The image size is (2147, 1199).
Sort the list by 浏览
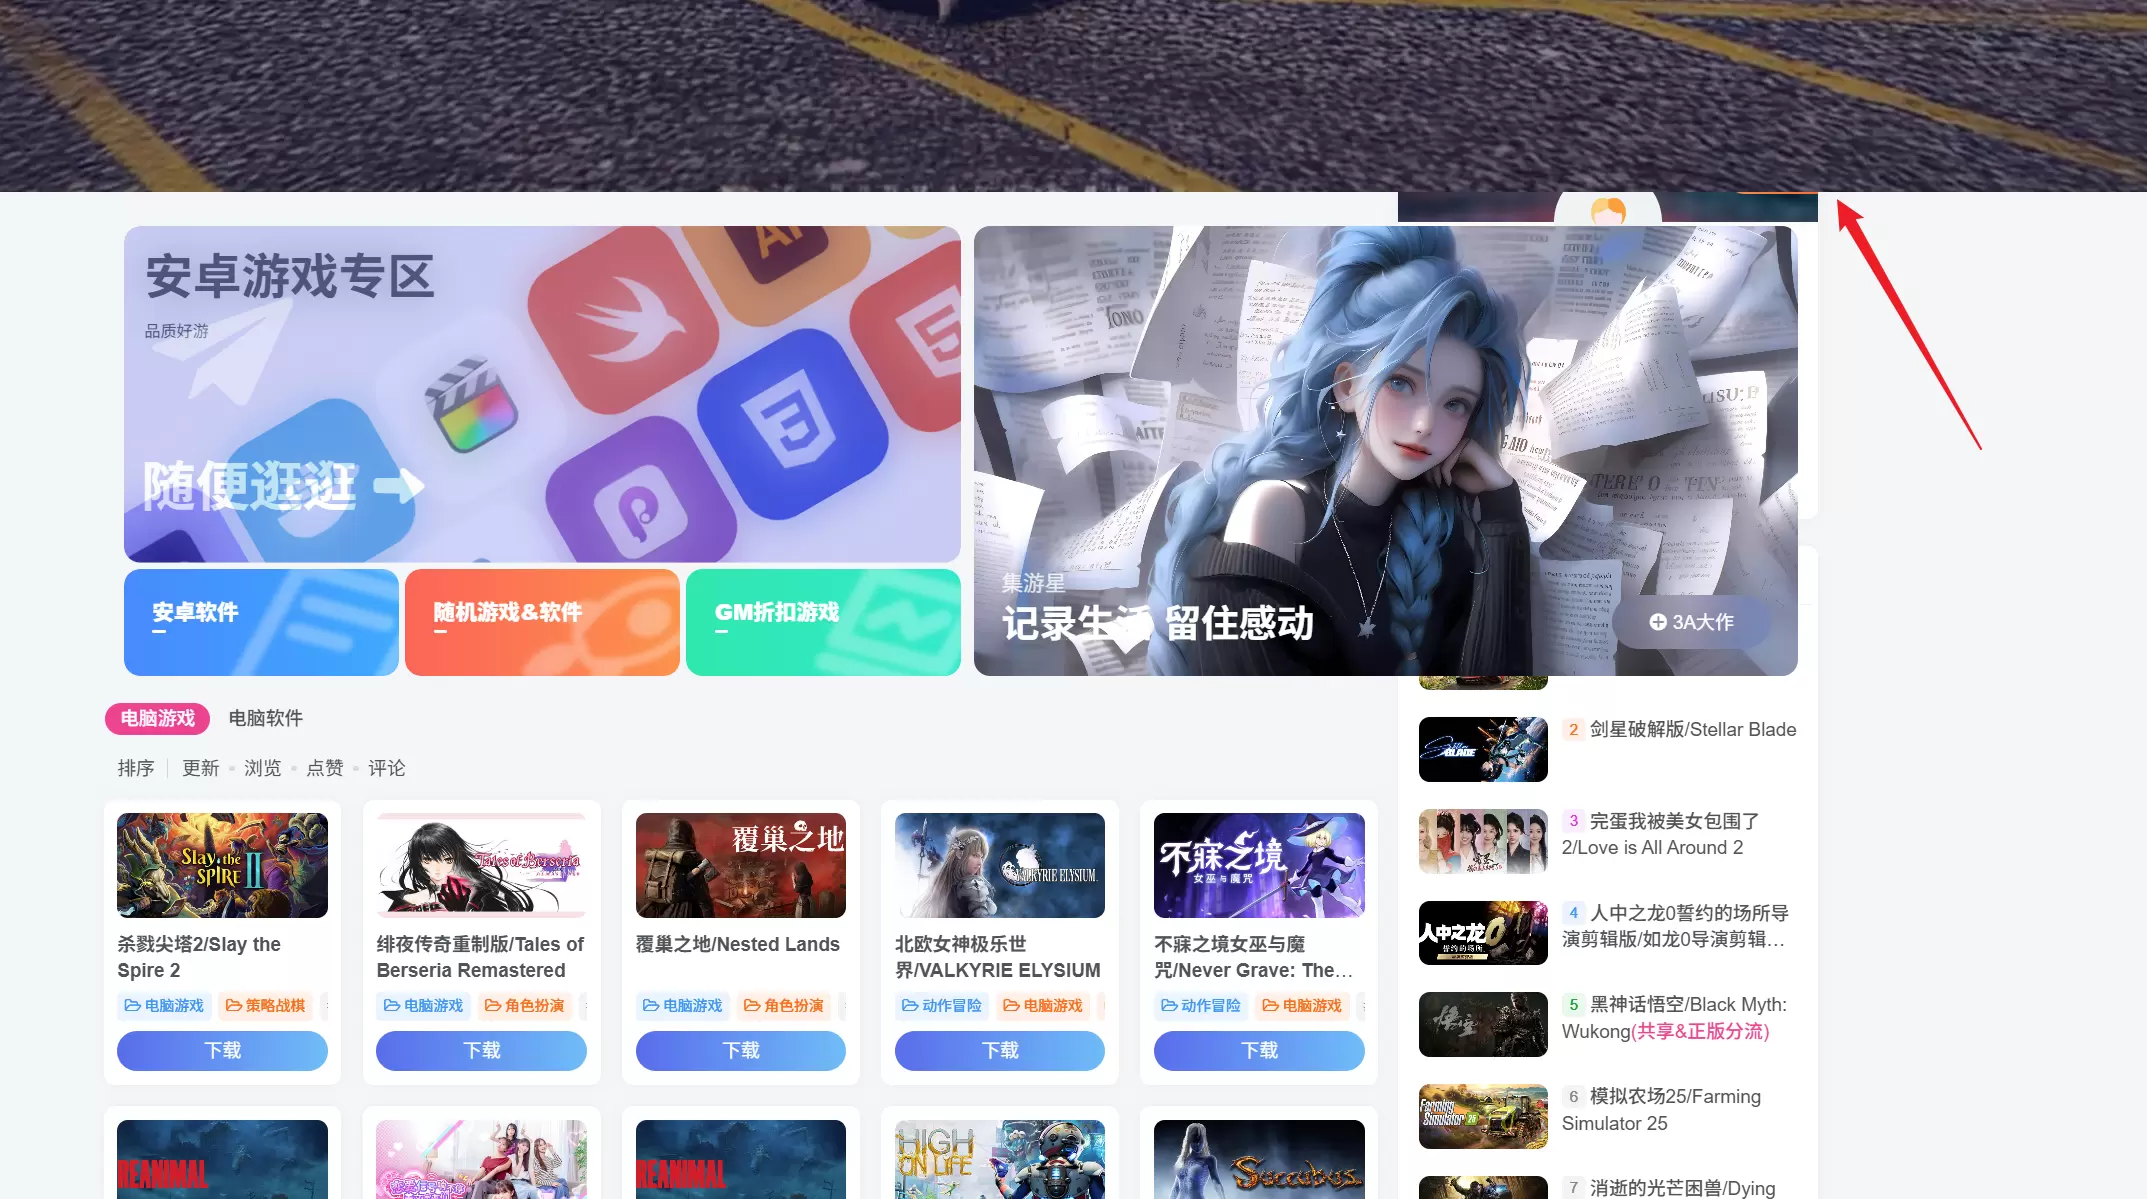pos(262,768)
